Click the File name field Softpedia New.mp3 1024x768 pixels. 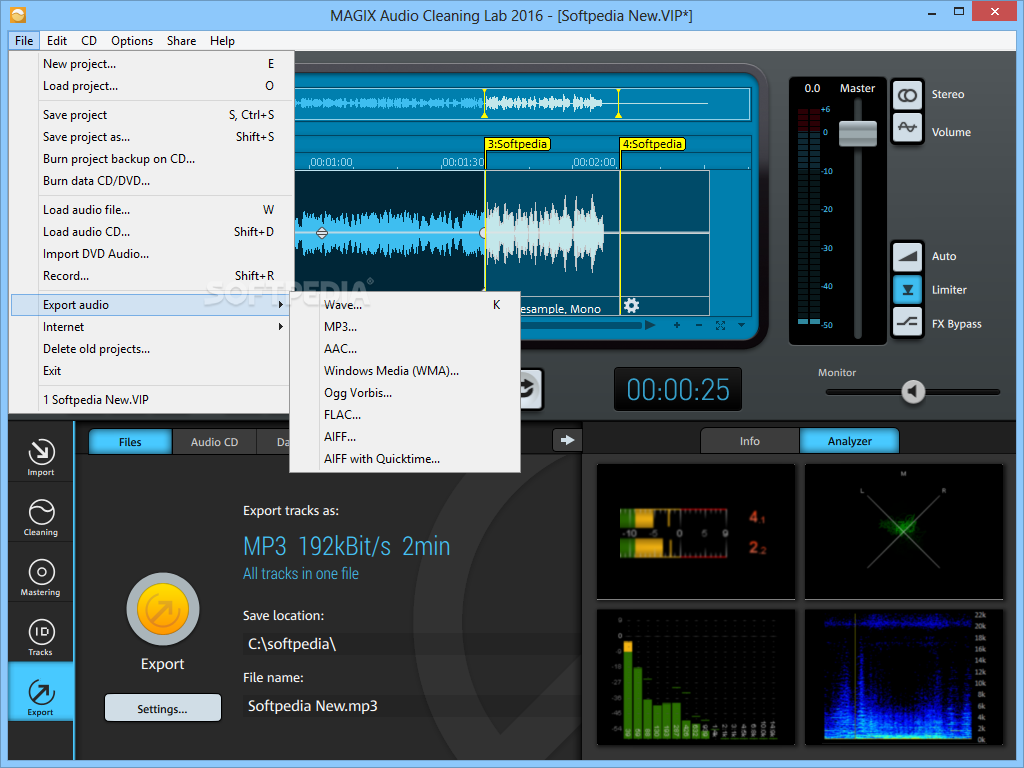[x=411, y=706]
